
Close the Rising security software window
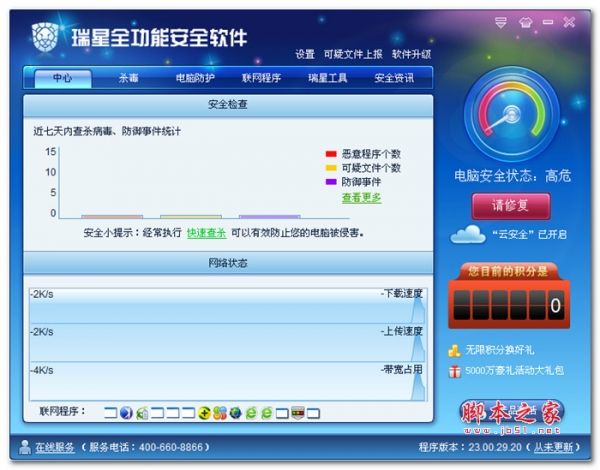pos(569,22)
